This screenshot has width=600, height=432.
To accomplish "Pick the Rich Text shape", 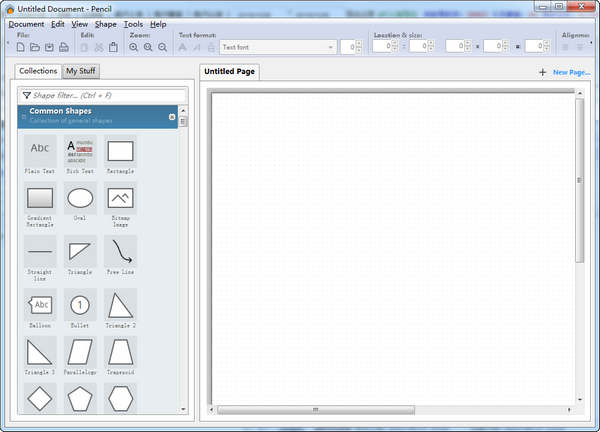I will [80, 151].
